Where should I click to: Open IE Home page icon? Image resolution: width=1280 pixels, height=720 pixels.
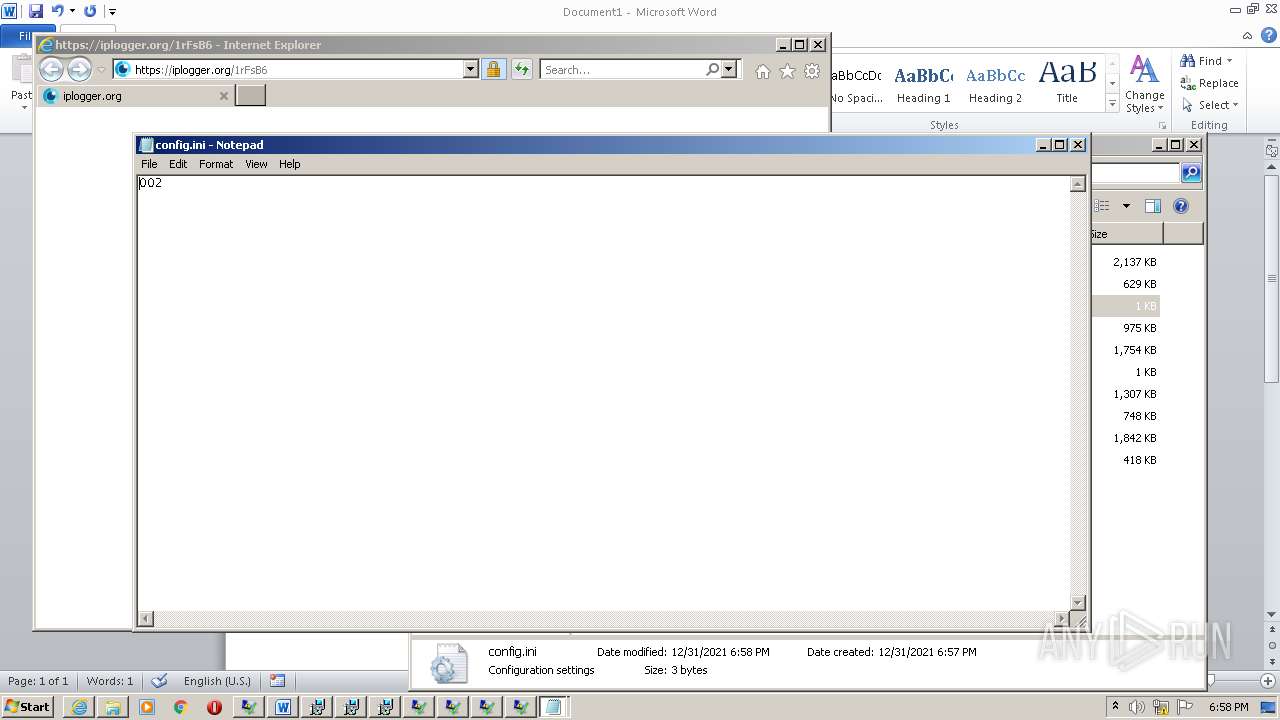(763, 71)
